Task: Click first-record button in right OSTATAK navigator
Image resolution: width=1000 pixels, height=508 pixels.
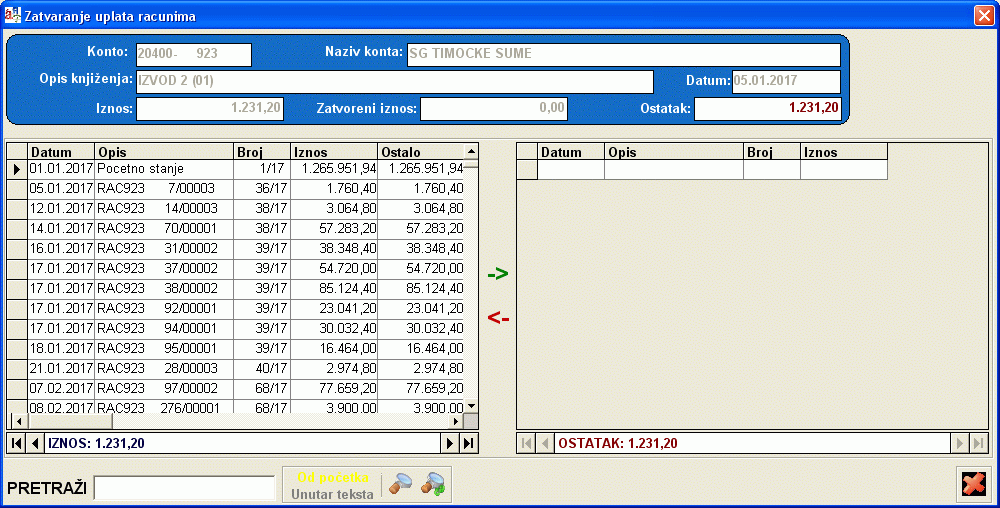Action: pos(526,444)
